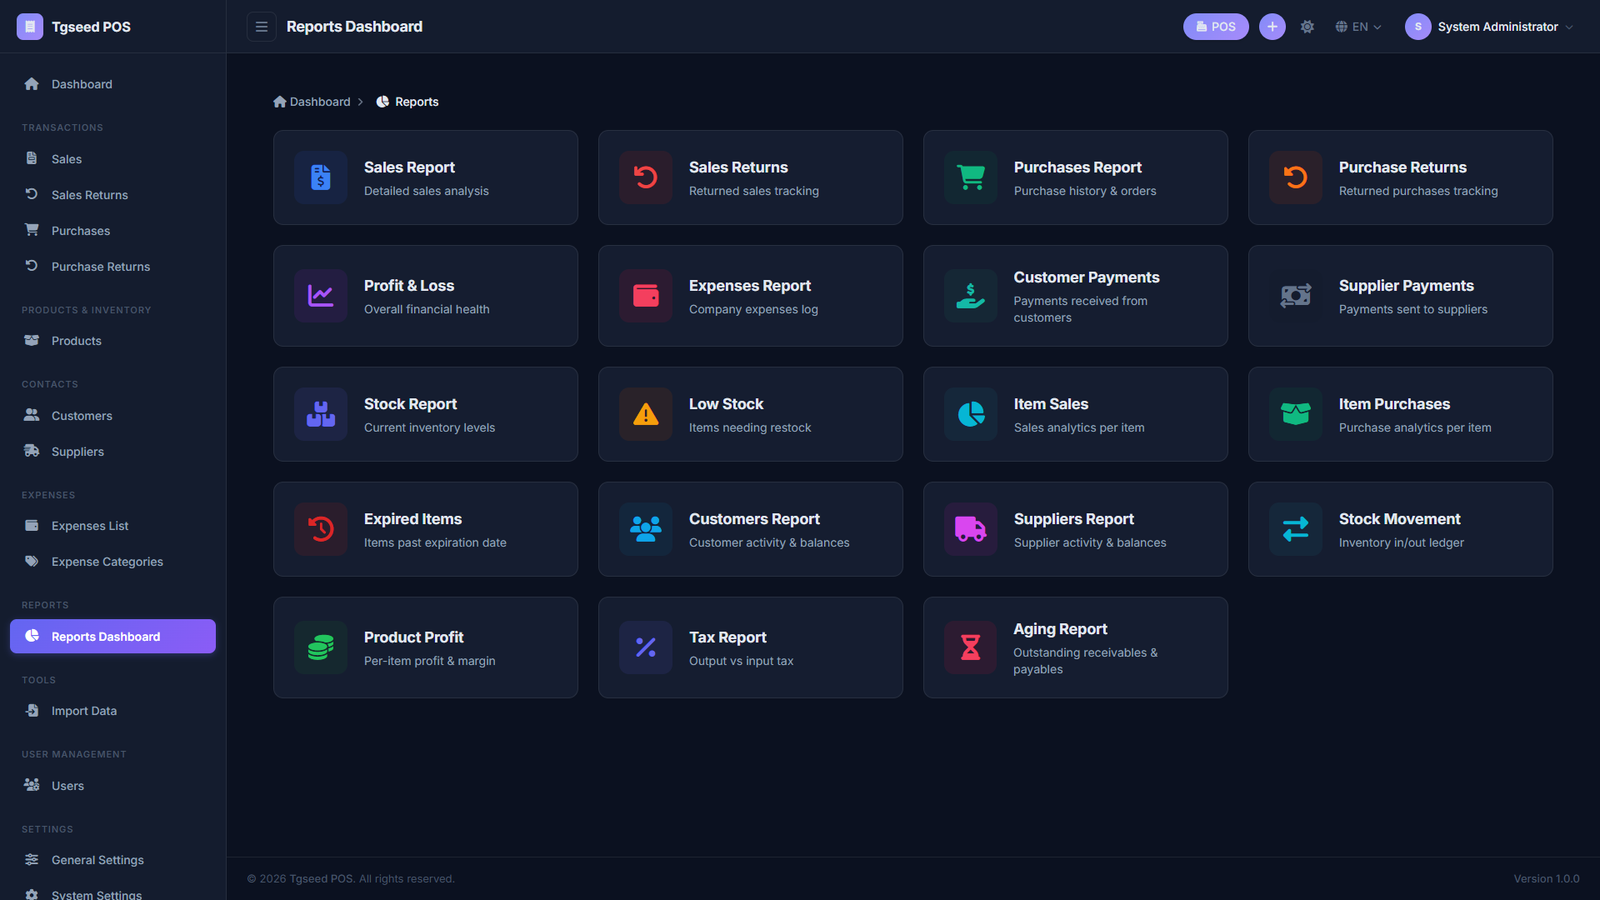Select Purchases in the sidebar

tap(113, 231)
